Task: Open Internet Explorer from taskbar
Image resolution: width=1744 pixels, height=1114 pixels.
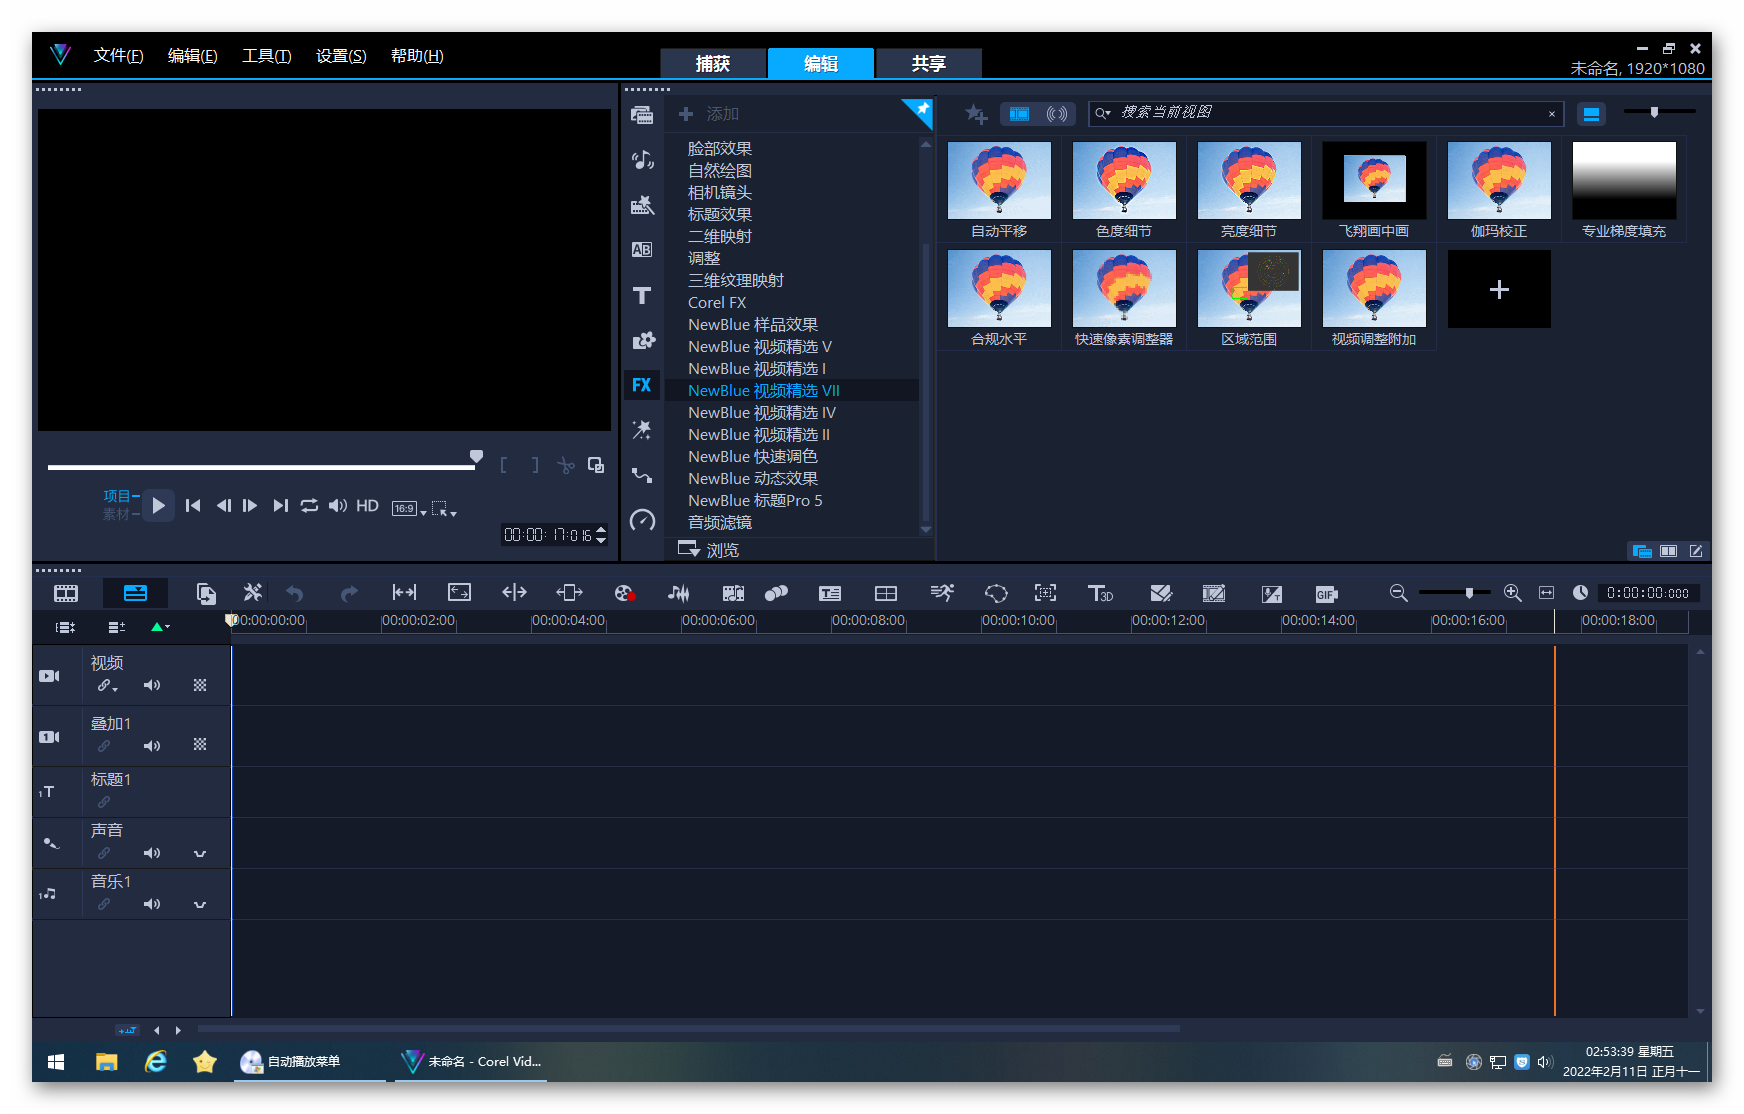Action: pyautogui.click(x=156, y=1062)
